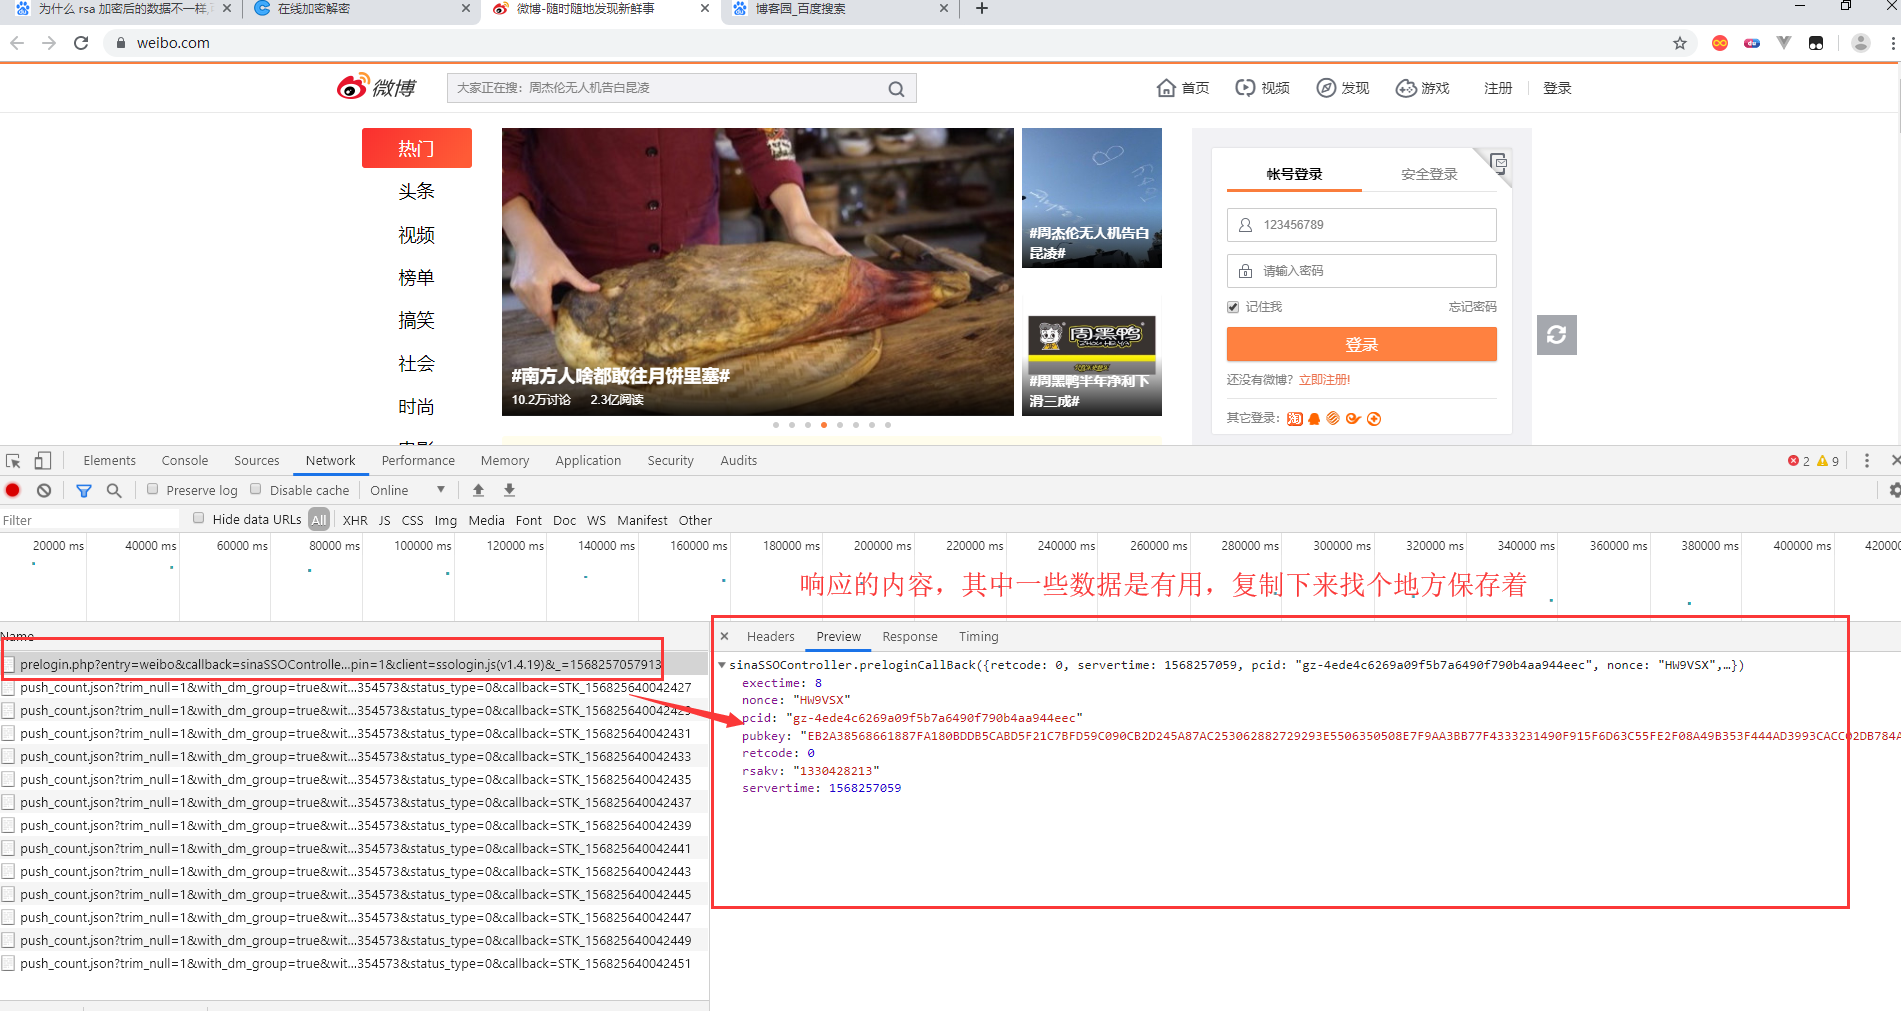
Task: Open the 视频 section in Weibo nav
Action: click(x=1262, y=88)
